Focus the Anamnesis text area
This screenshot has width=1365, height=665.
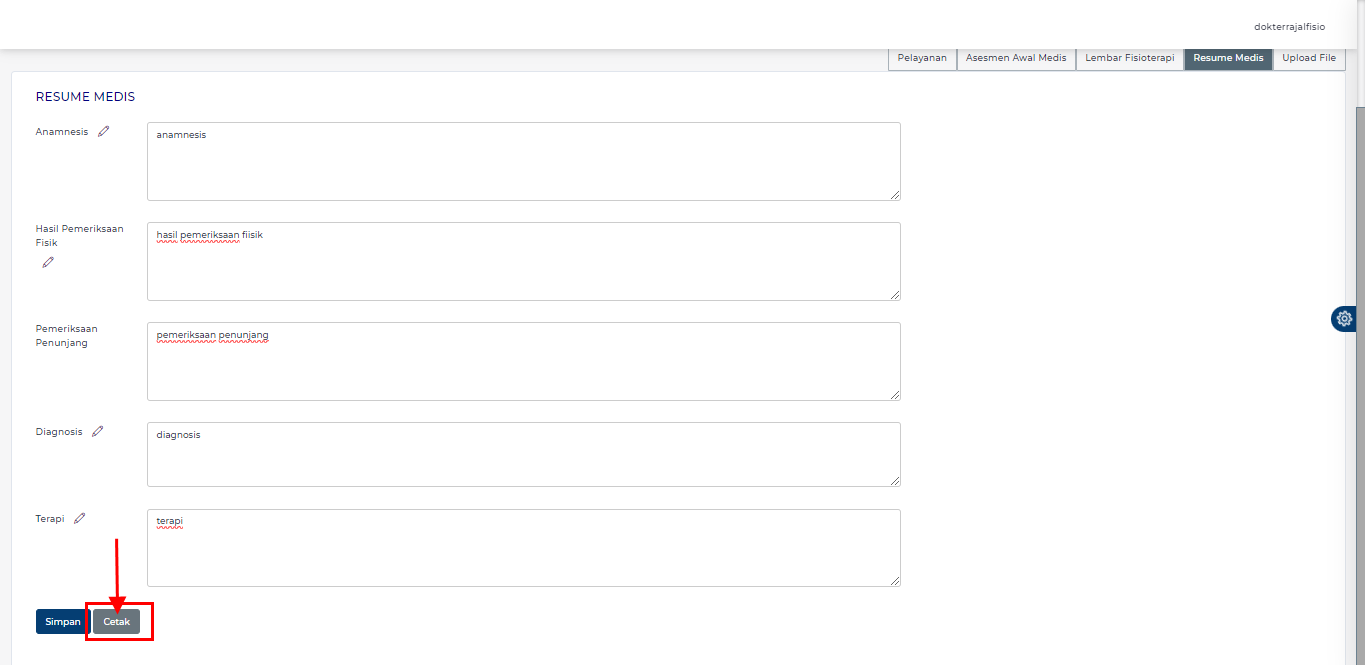click(523, 161)
